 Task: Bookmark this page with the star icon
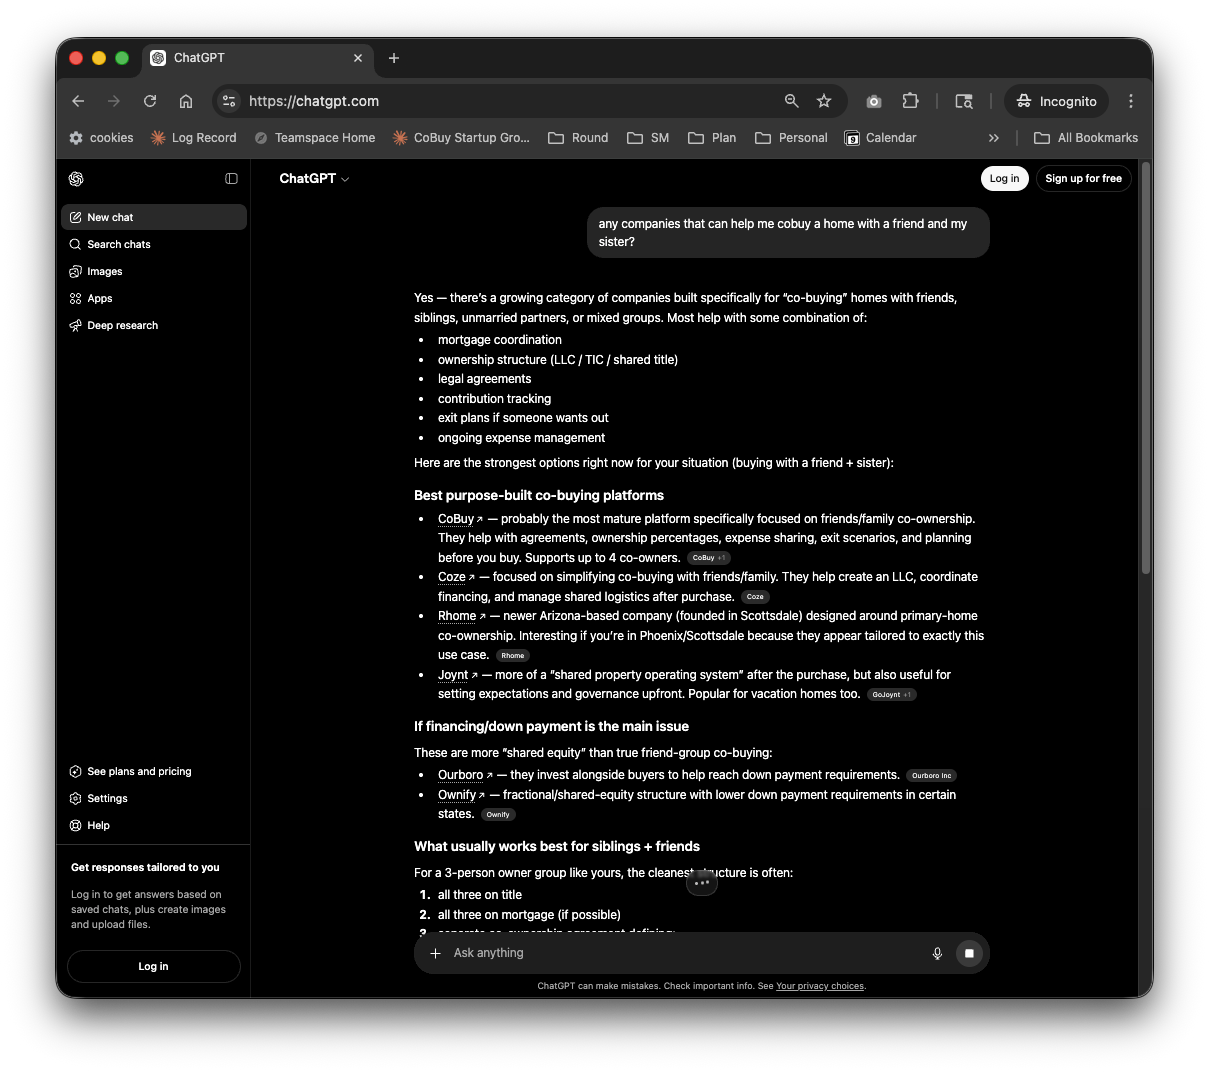tap(824, 101)
